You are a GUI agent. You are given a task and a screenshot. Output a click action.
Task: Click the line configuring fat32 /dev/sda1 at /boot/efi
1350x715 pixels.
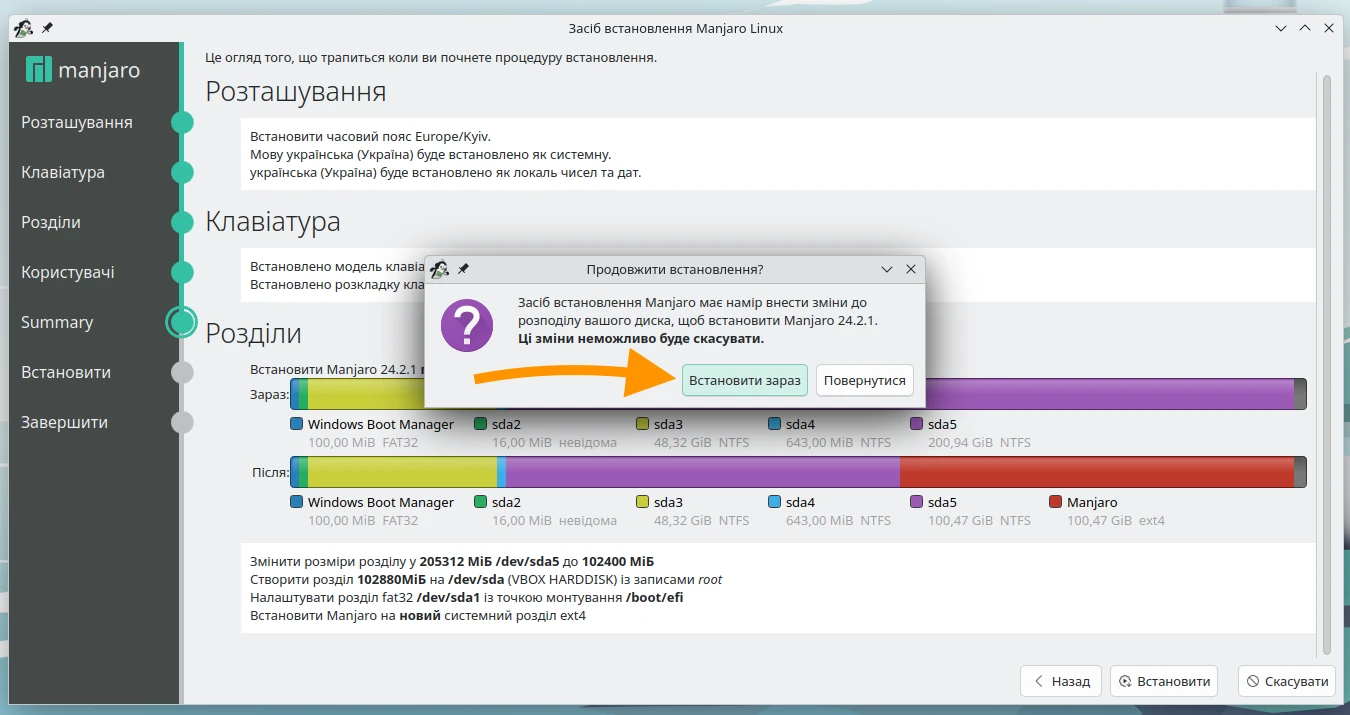coord(467,597)
